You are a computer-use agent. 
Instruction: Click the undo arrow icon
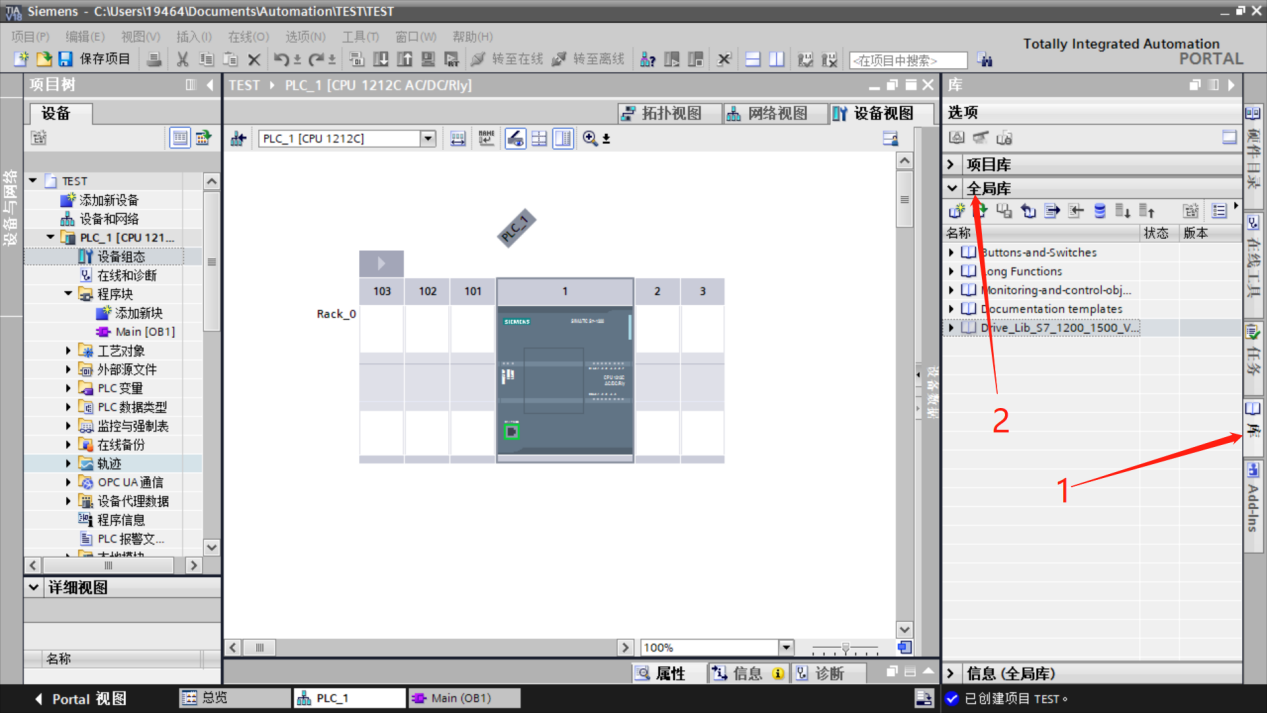(x=282, y=60)
